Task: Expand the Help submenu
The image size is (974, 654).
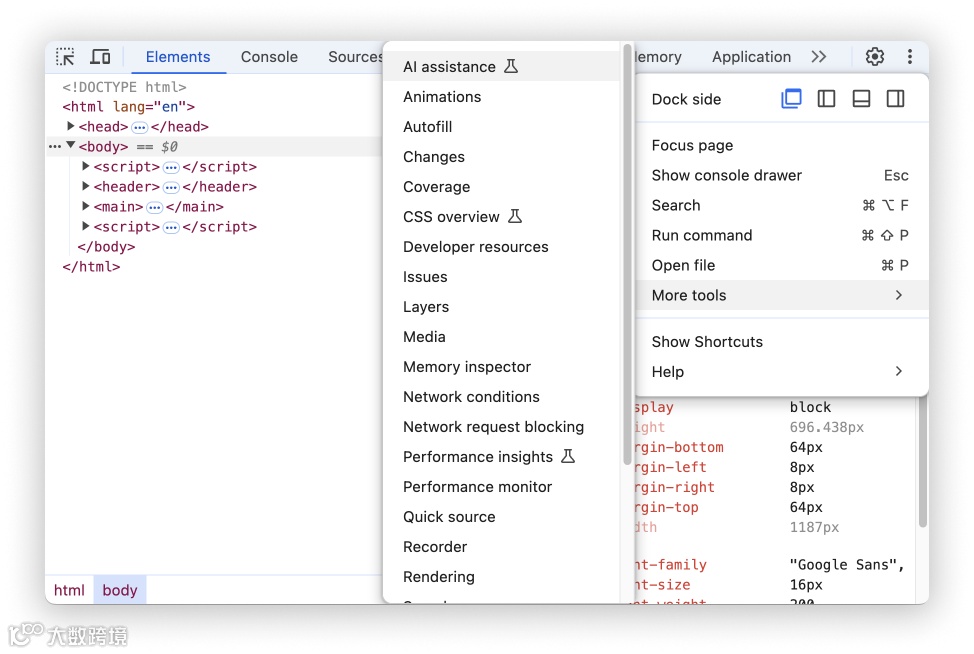Action: coord(782,371)
